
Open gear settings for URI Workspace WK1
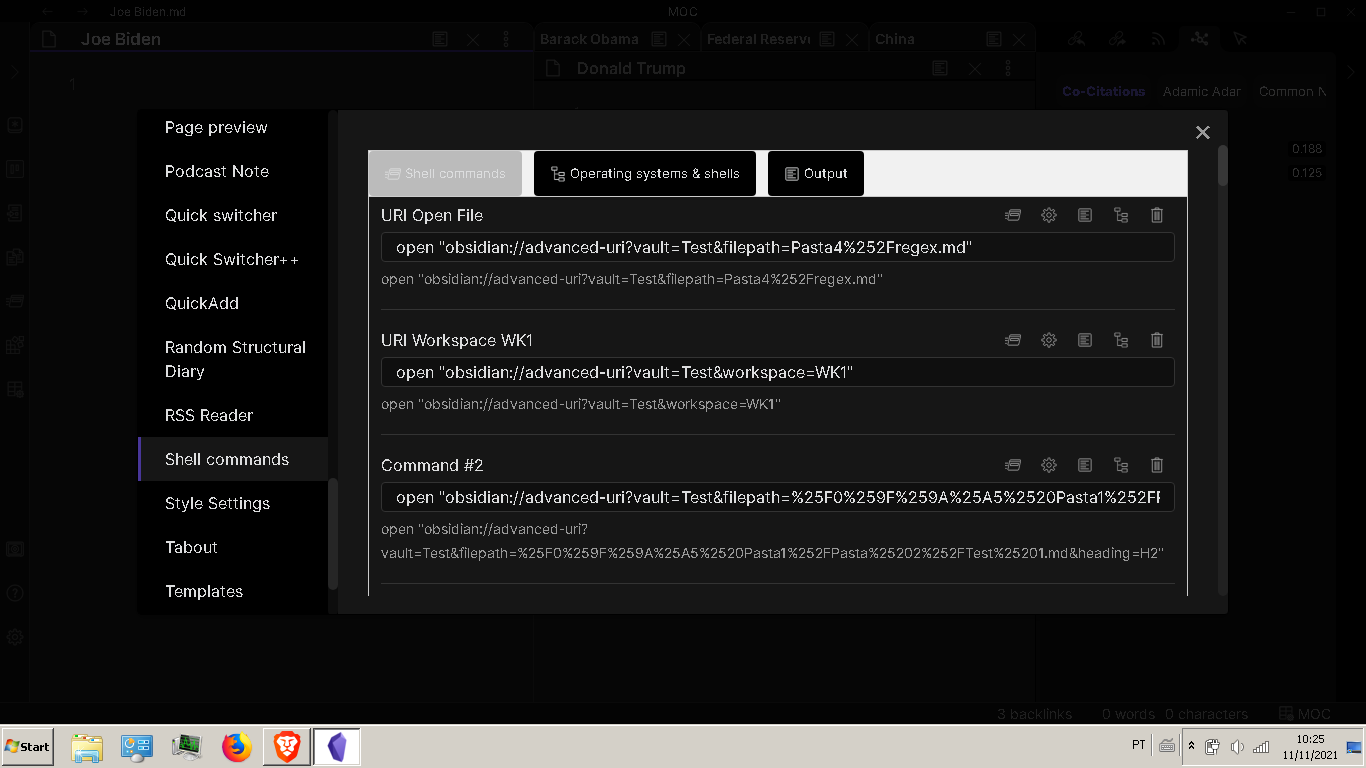[x=1049, y=340]
